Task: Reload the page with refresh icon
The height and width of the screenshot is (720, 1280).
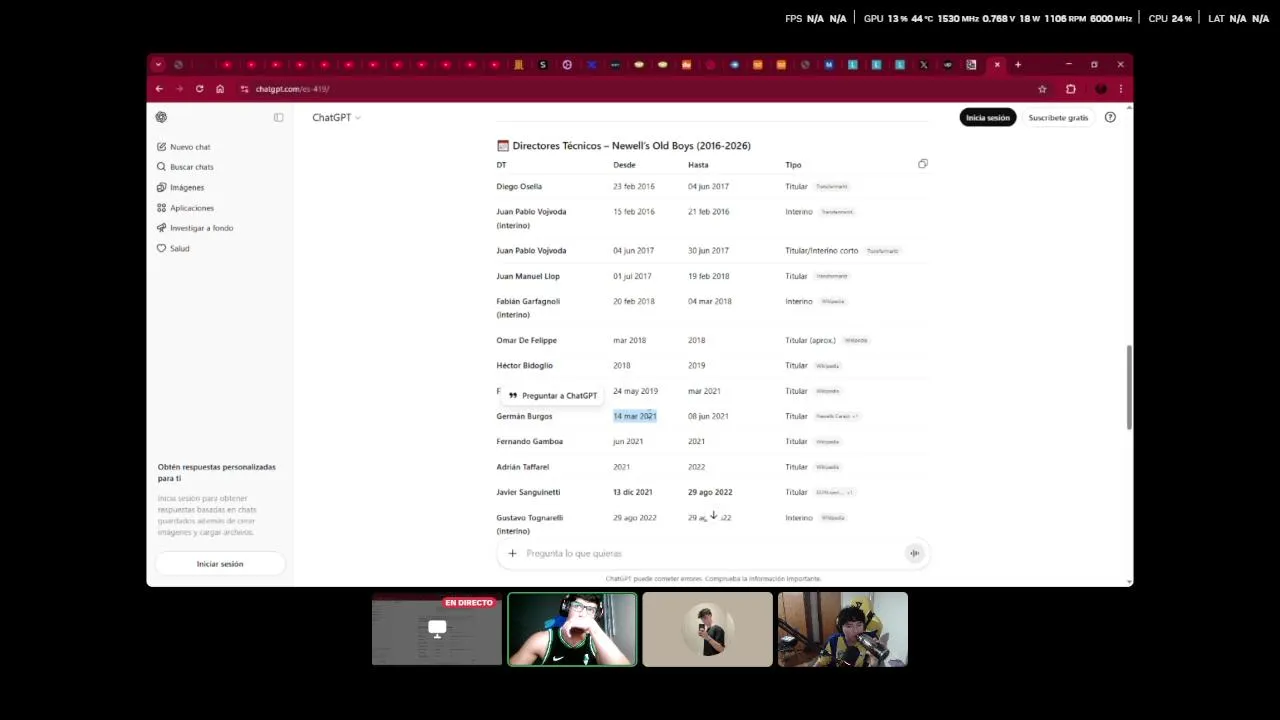Action: pos(199,89)
